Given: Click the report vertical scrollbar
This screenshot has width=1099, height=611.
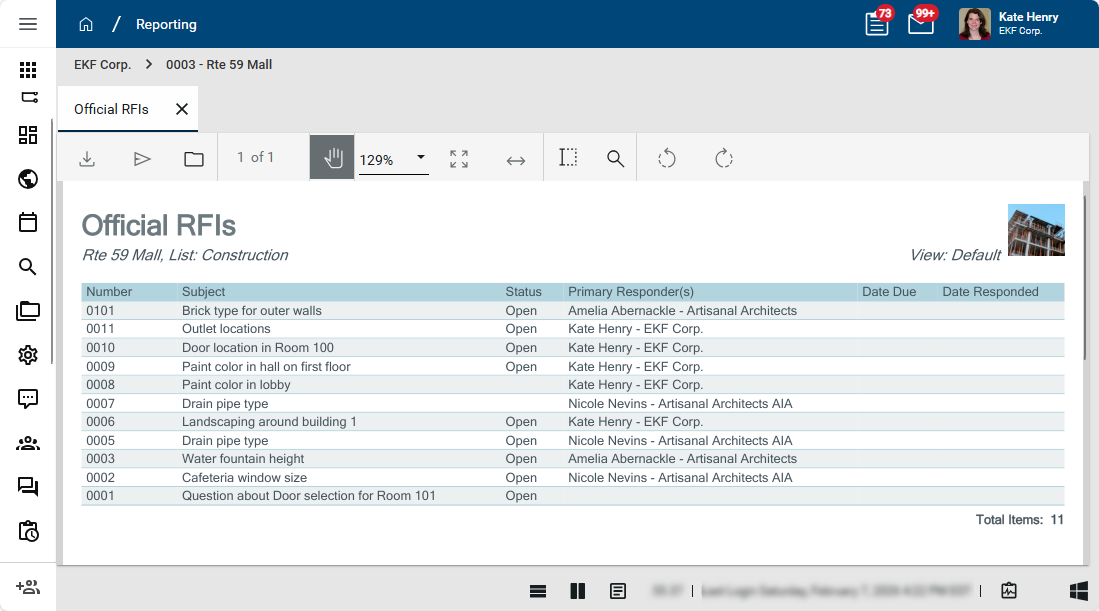Looking at the screenshot, I should [x=1085, y=280].
